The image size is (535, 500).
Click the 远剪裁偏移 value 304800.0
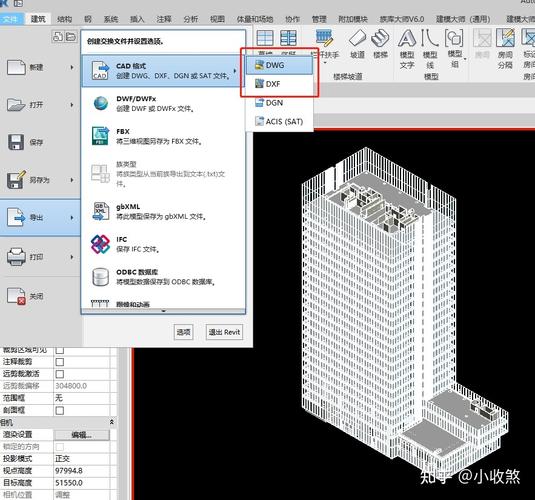tap(82, 386)
